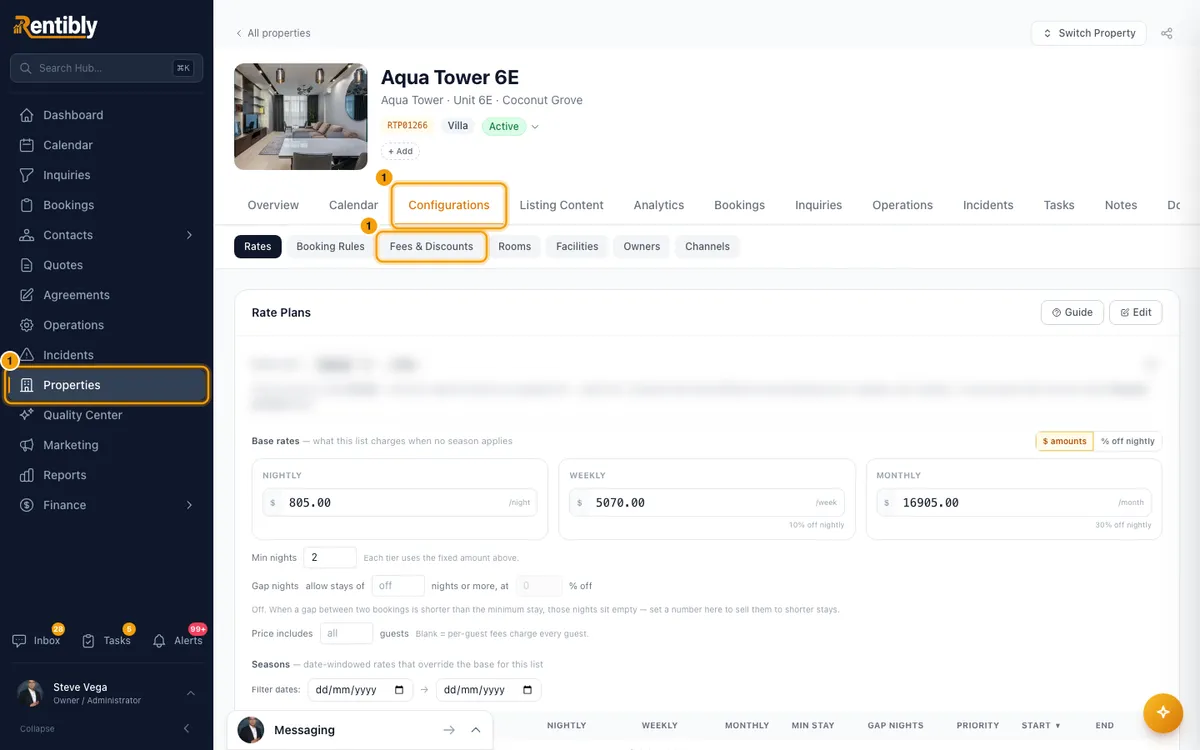
Task: Switch to the Listing Content tab
Action: 561,205
